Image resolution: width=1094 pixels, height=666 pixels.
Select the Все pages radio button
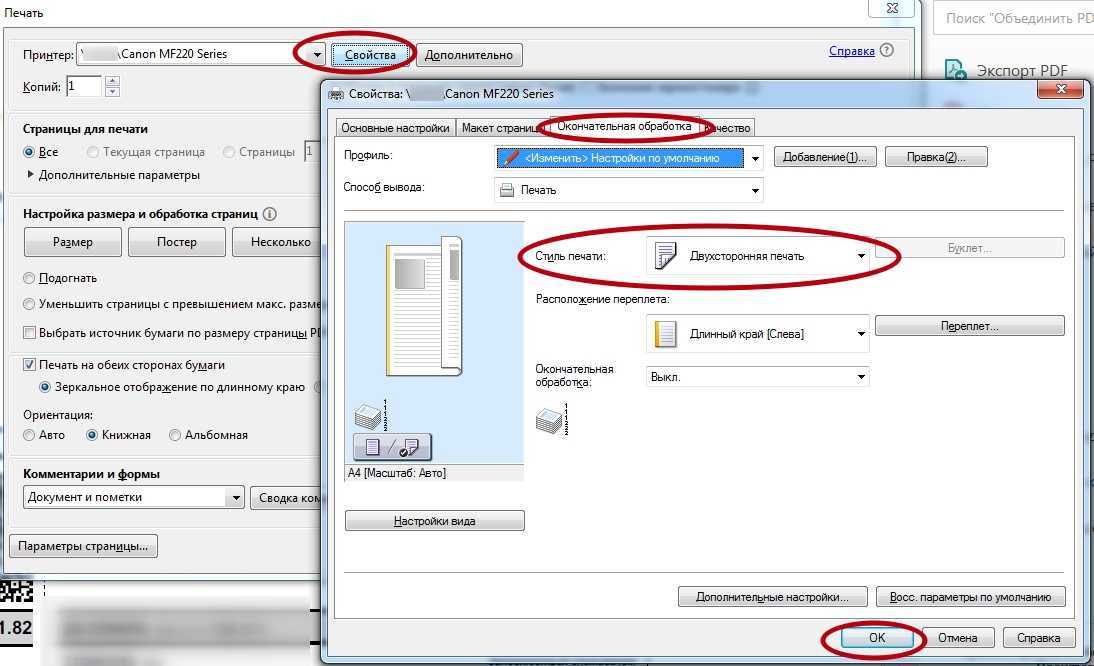coord(29,152)
